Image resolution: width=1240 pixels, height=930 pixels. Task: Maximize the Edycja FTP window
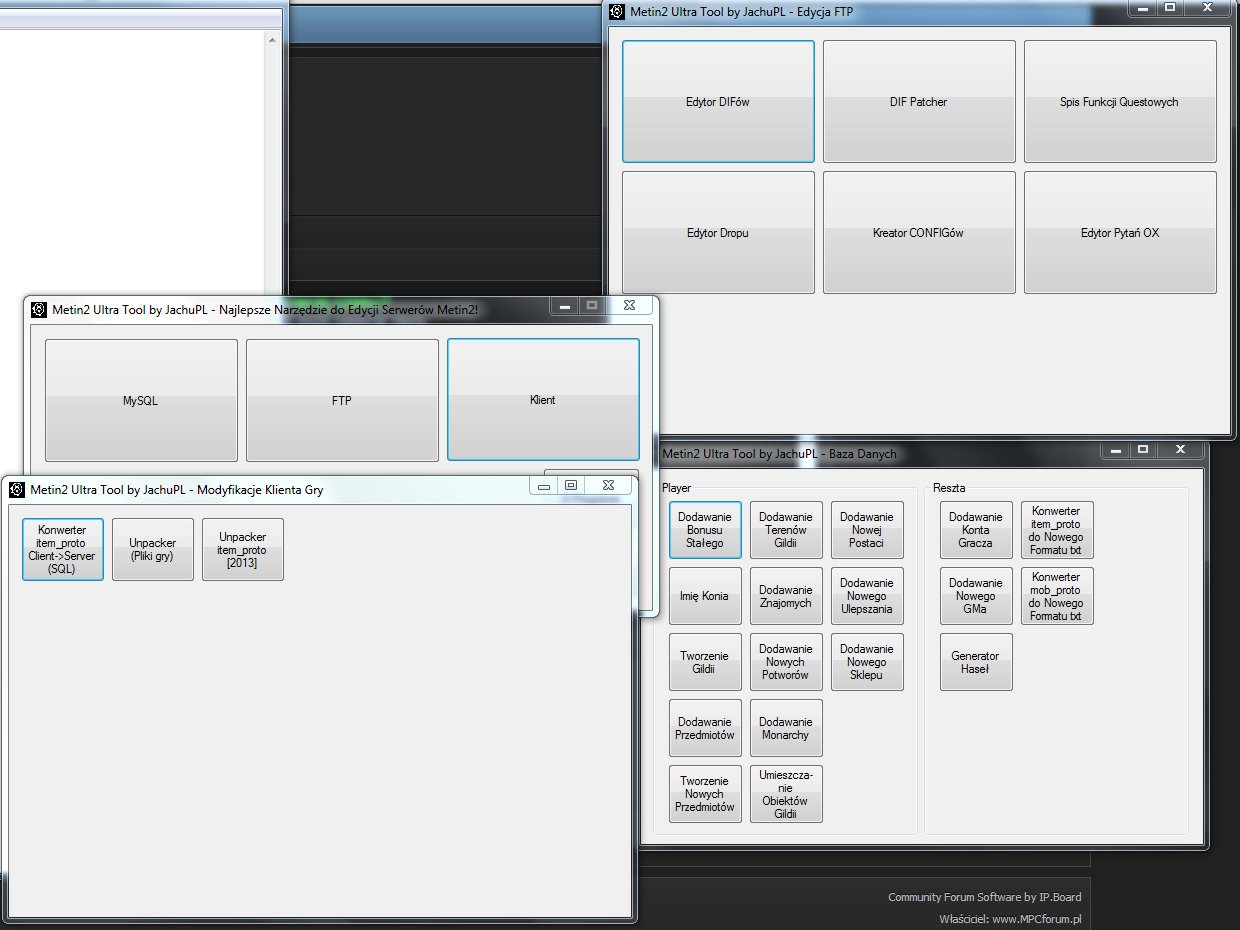pos(1170,7)
